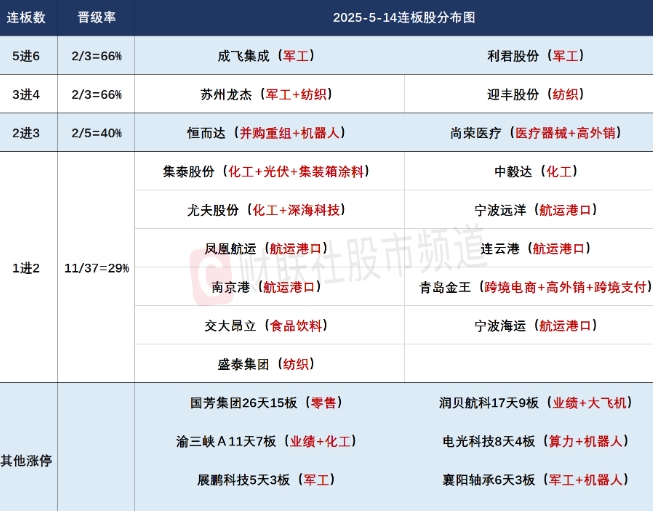Select the 连云港 stock cell
The height and width of the screenshot is (511, 653).
click(x=536, y=249)
